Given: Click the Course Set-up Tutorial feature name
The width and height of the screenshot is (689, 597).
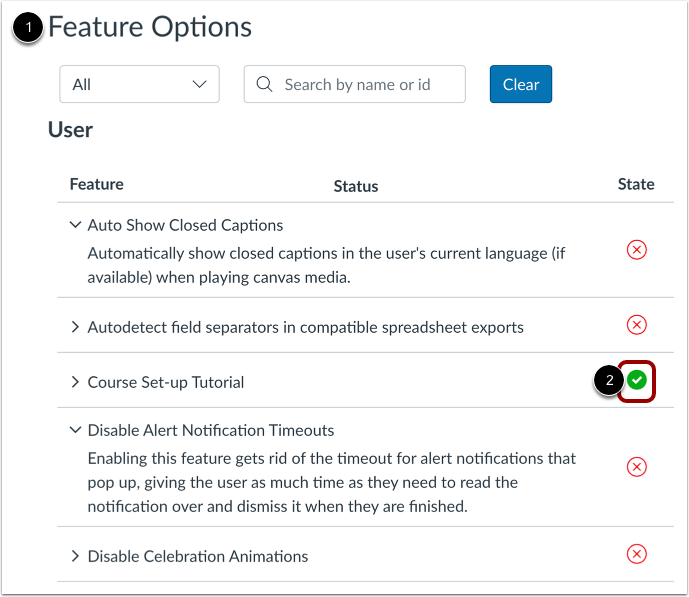Looking at the screenshot, I should 166,382.
